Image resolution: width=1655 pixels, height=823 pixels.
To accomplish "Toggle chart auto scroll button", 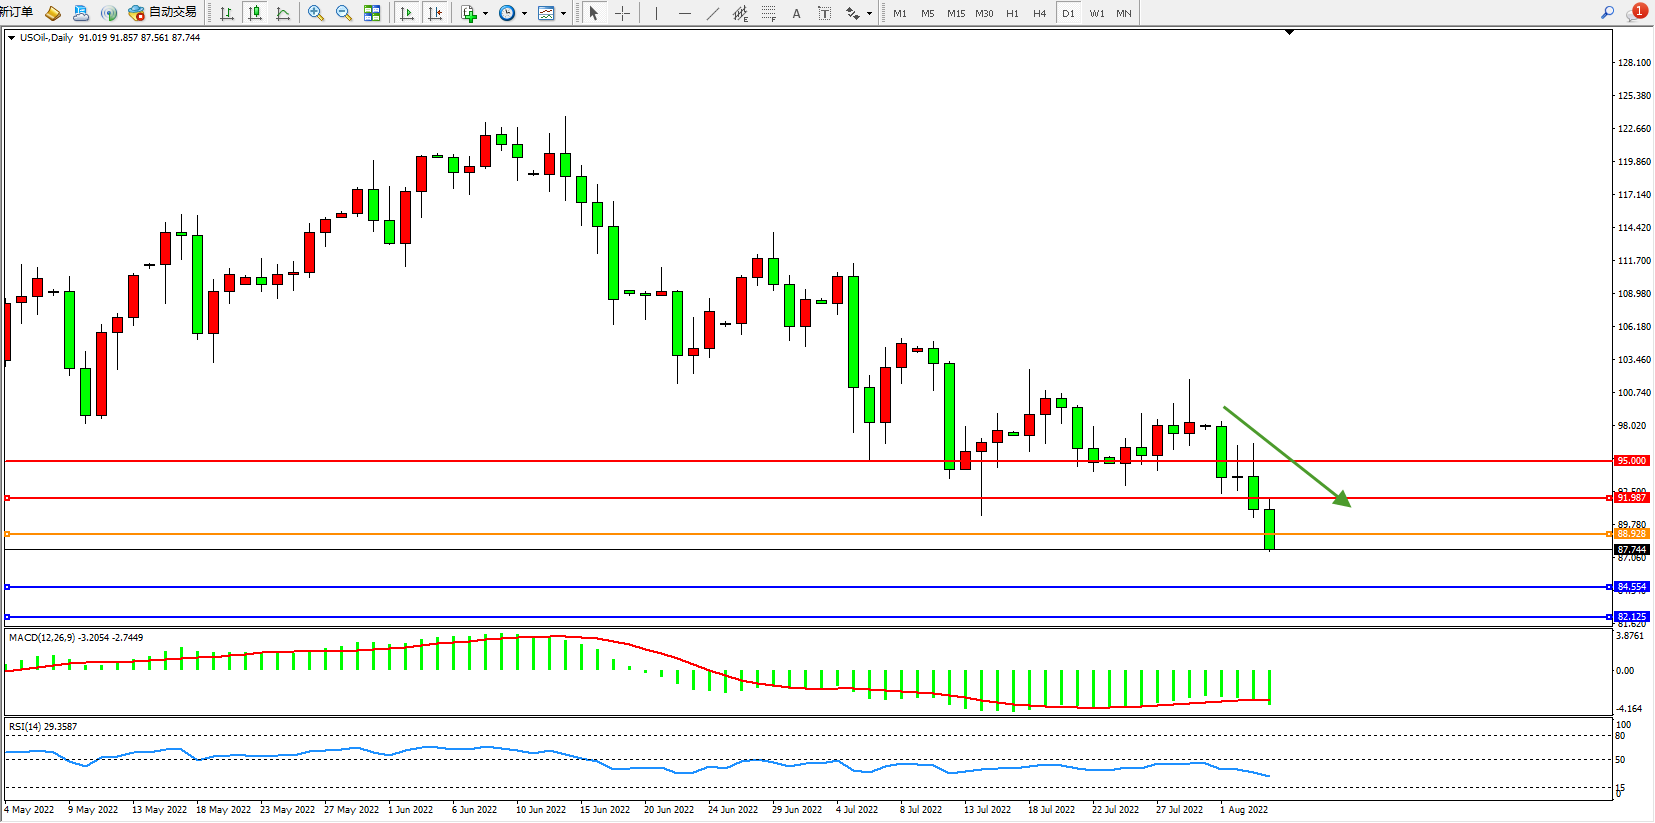I will (406, 13).
